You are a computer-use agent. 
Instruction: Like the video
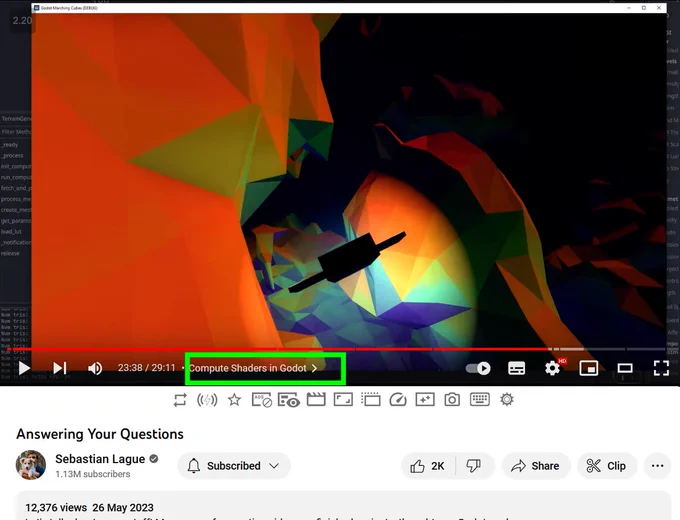(428, 466)
